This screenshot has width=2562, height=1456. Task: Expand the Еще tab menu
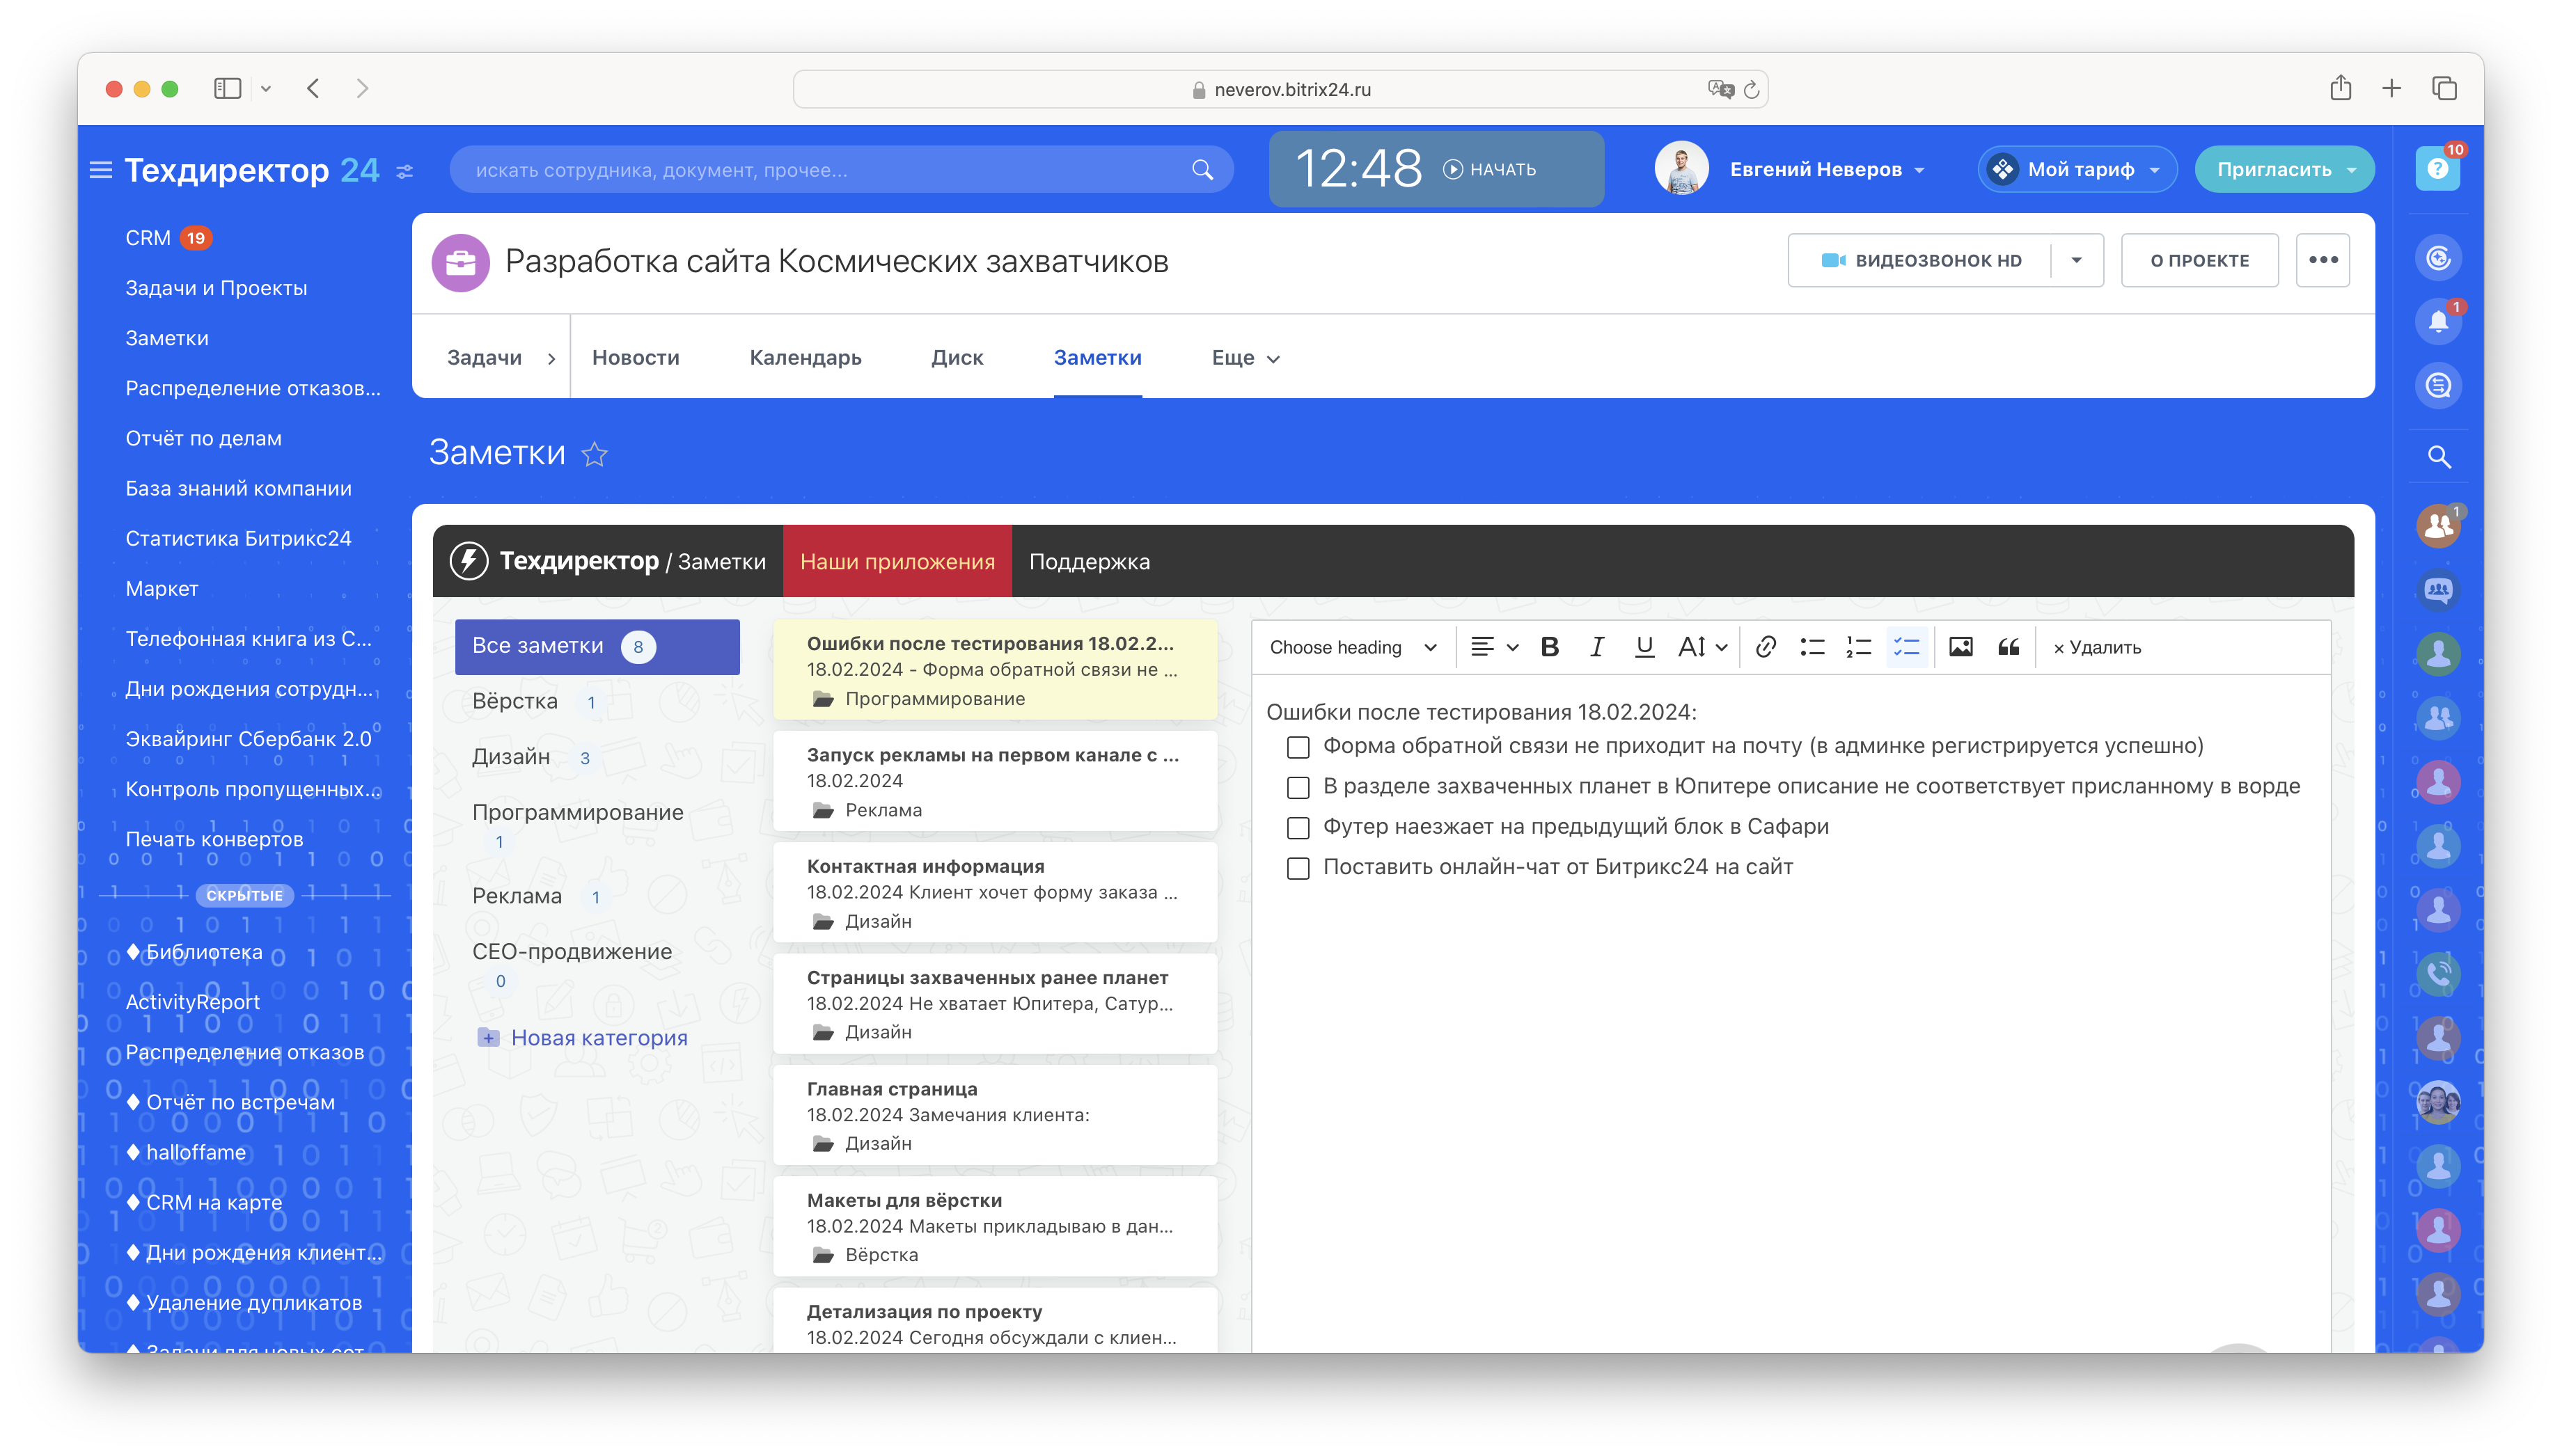[x=1245, y=358]
